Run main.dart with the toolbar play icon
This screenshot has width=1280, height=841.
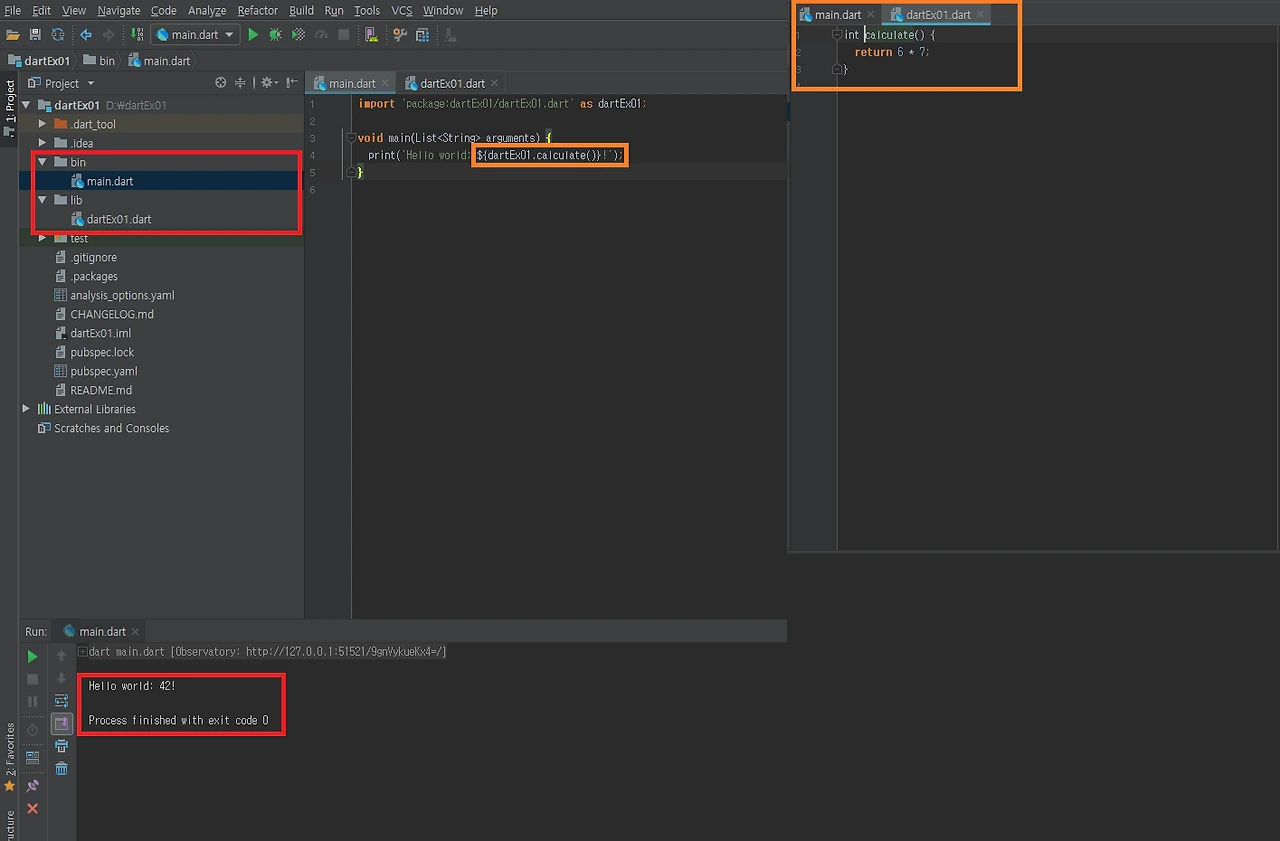point(253,35)
